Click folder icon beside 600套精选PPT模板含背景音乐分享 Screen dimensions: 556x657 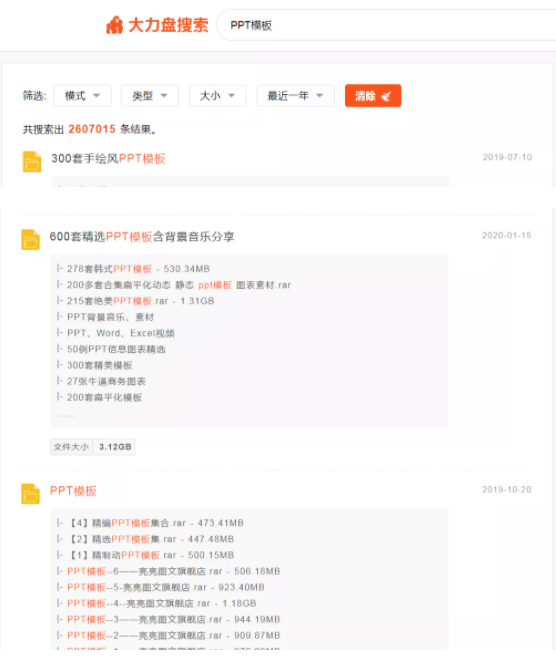[31, 240]
